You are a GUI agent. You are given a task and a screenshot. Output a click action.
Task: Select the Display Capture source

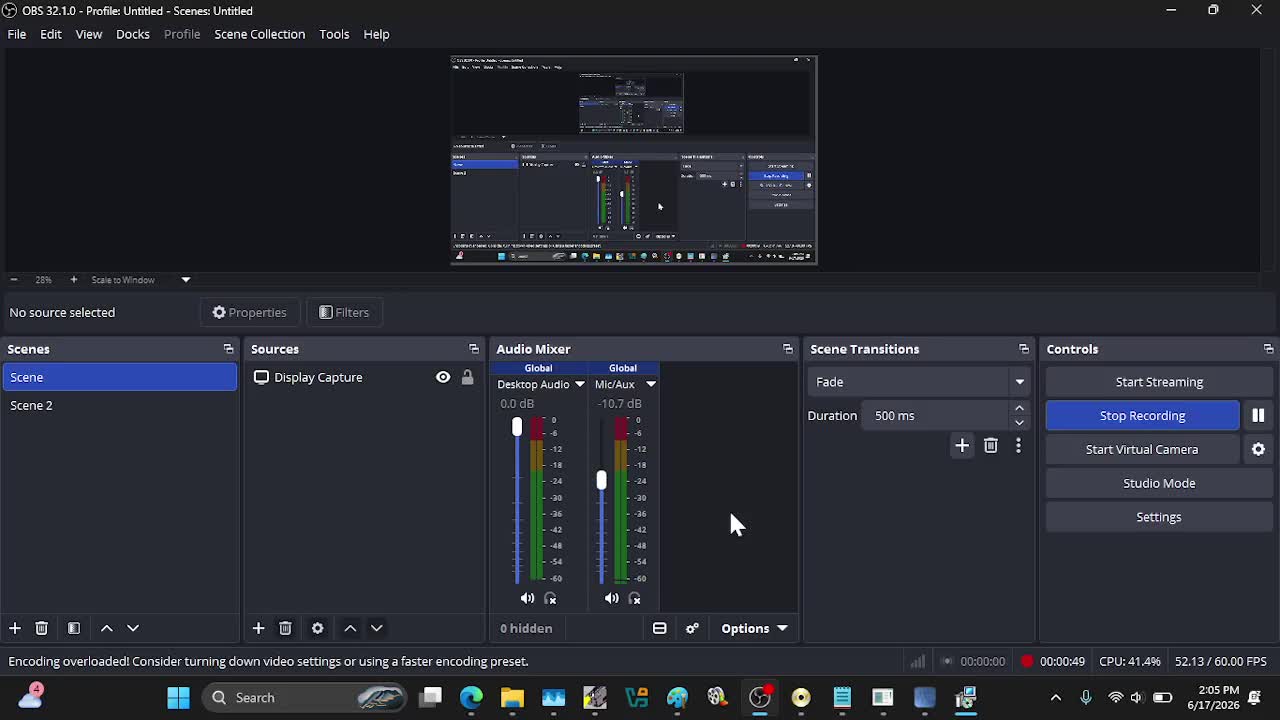coord(318,377)
